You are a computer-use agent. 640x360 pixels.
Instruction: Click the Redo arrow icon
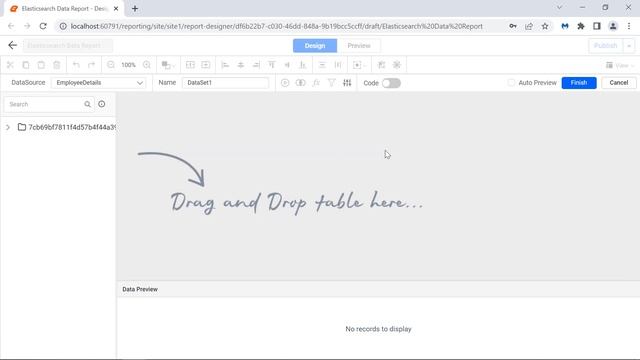(x=92, y=65)
